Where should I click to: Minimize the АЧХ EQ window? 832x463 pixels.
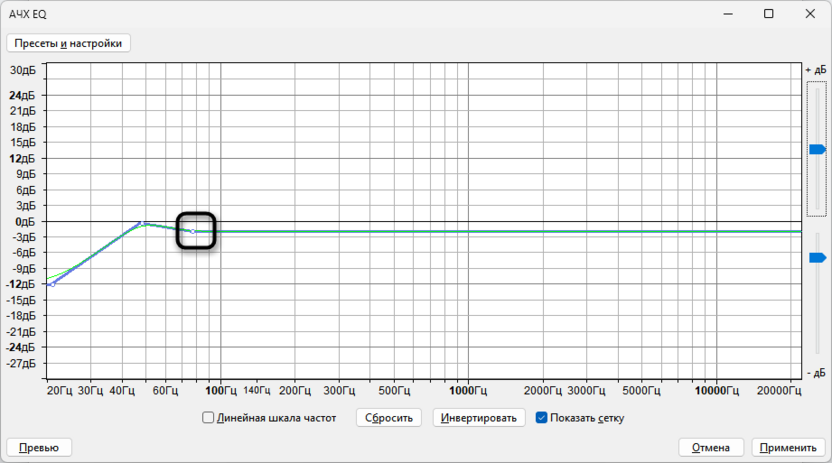[x=728, y=14]
